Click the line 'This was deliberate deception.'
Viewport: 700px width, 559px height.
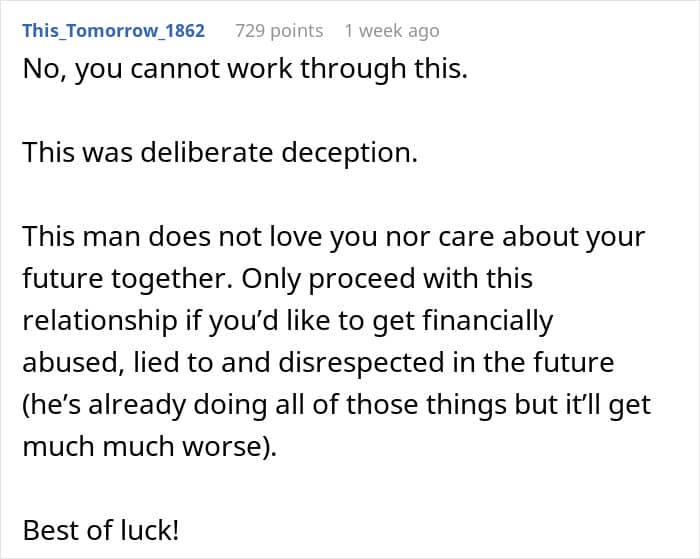tap(220, 153)
